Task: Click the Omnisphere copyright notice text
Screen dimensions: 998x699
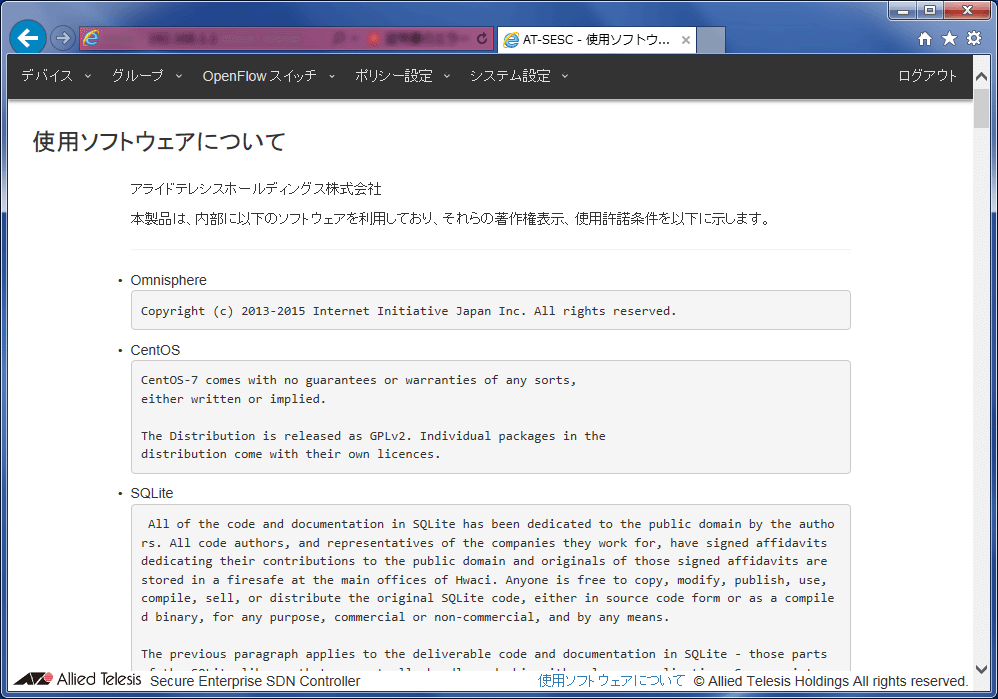Action: click(x=409, y=311)
